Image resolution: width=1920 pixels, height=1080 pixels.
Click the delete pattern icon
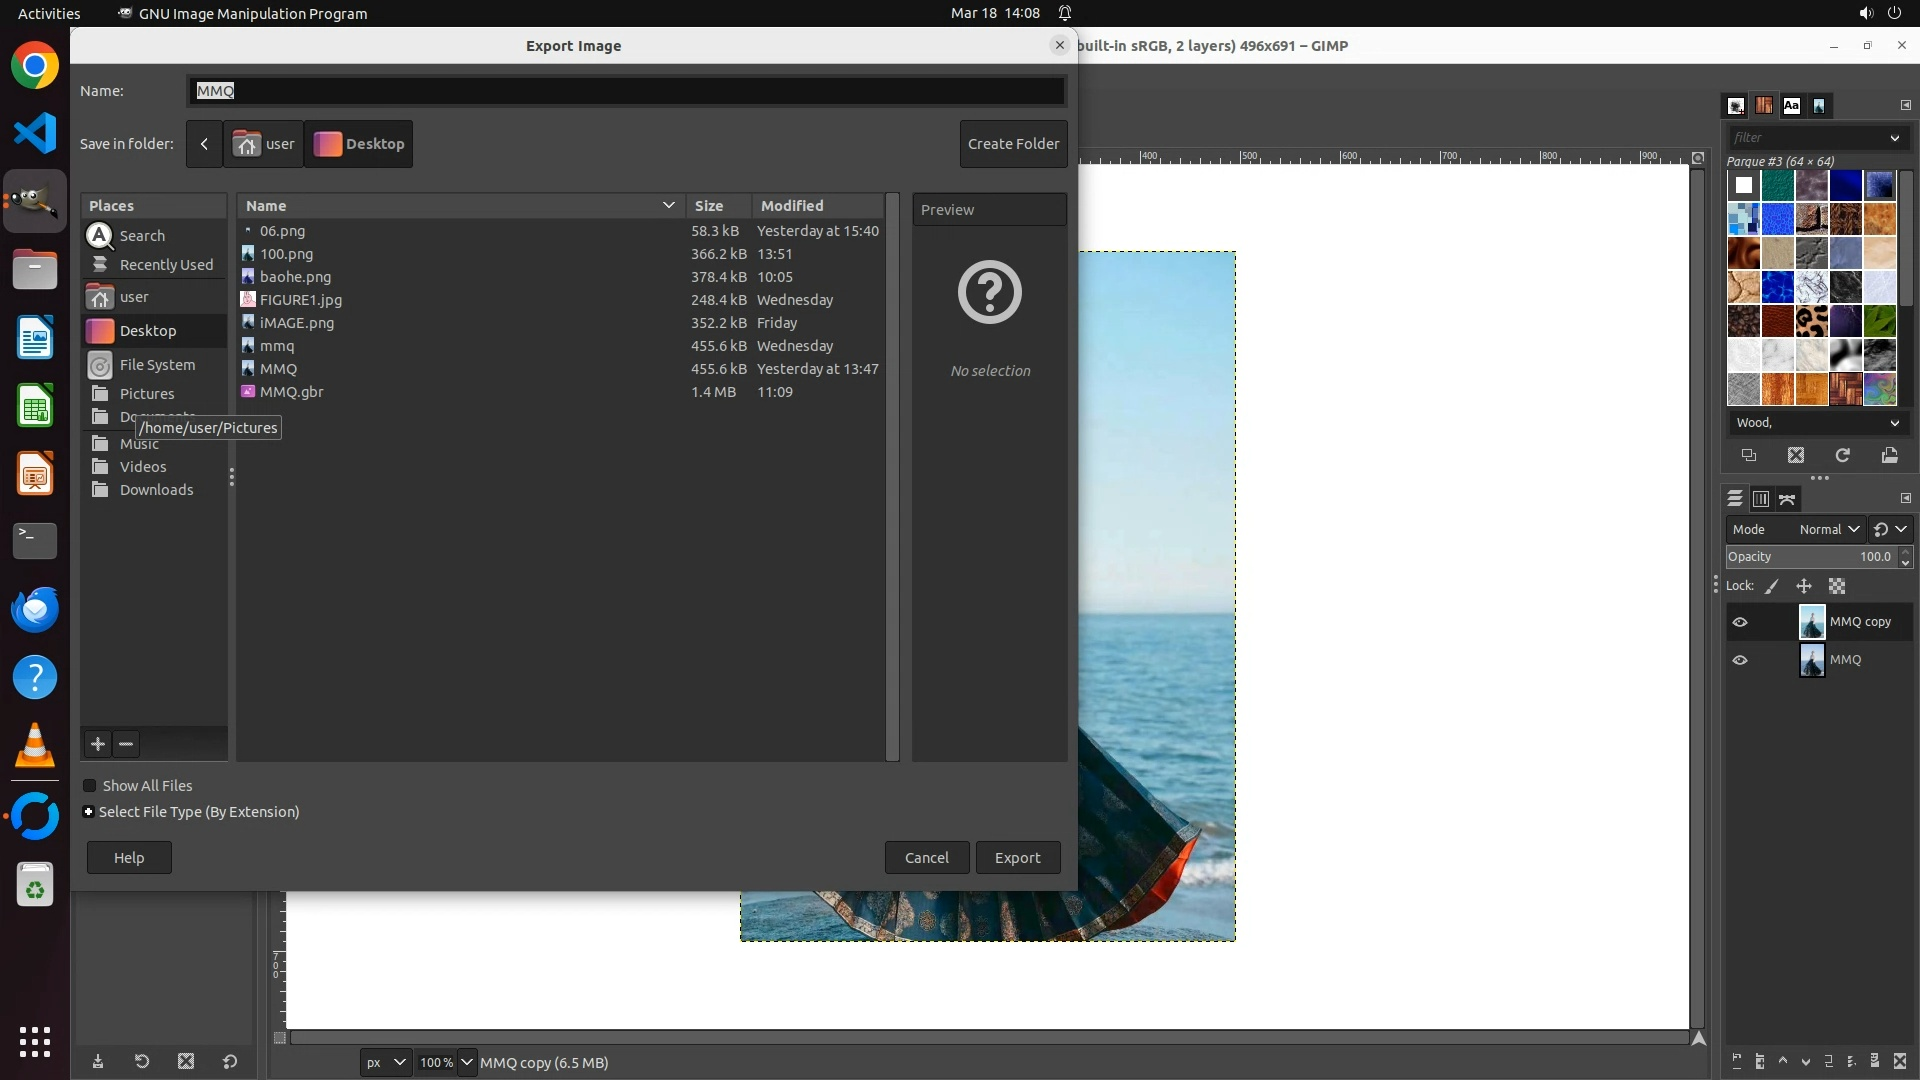[x=1796, y=456]
